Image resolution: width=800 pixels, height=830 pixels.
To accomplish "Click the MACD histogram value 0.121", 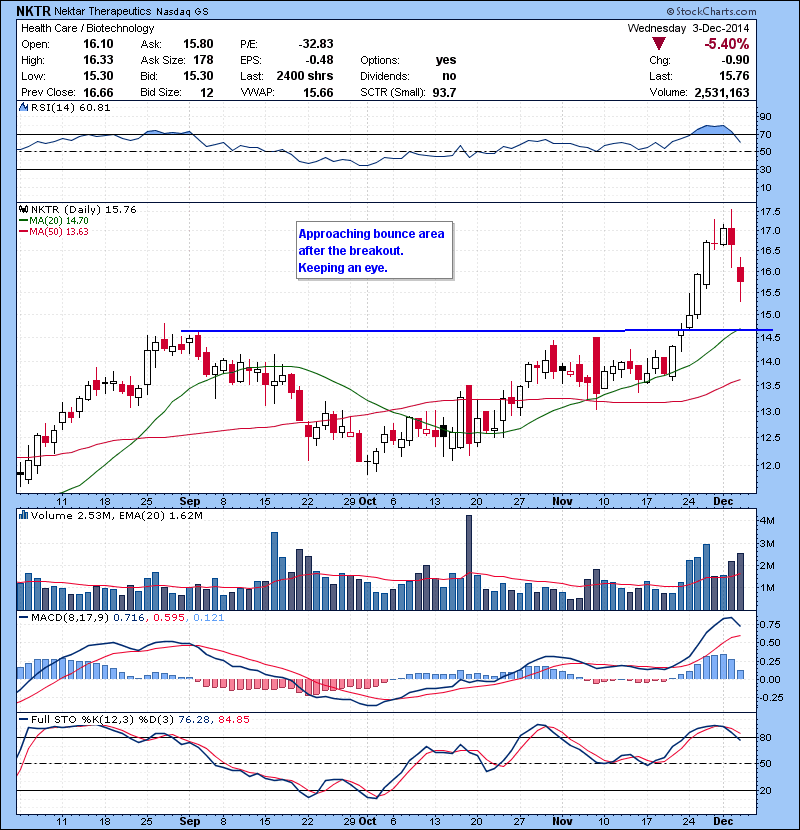I will (x=209, y=617).
